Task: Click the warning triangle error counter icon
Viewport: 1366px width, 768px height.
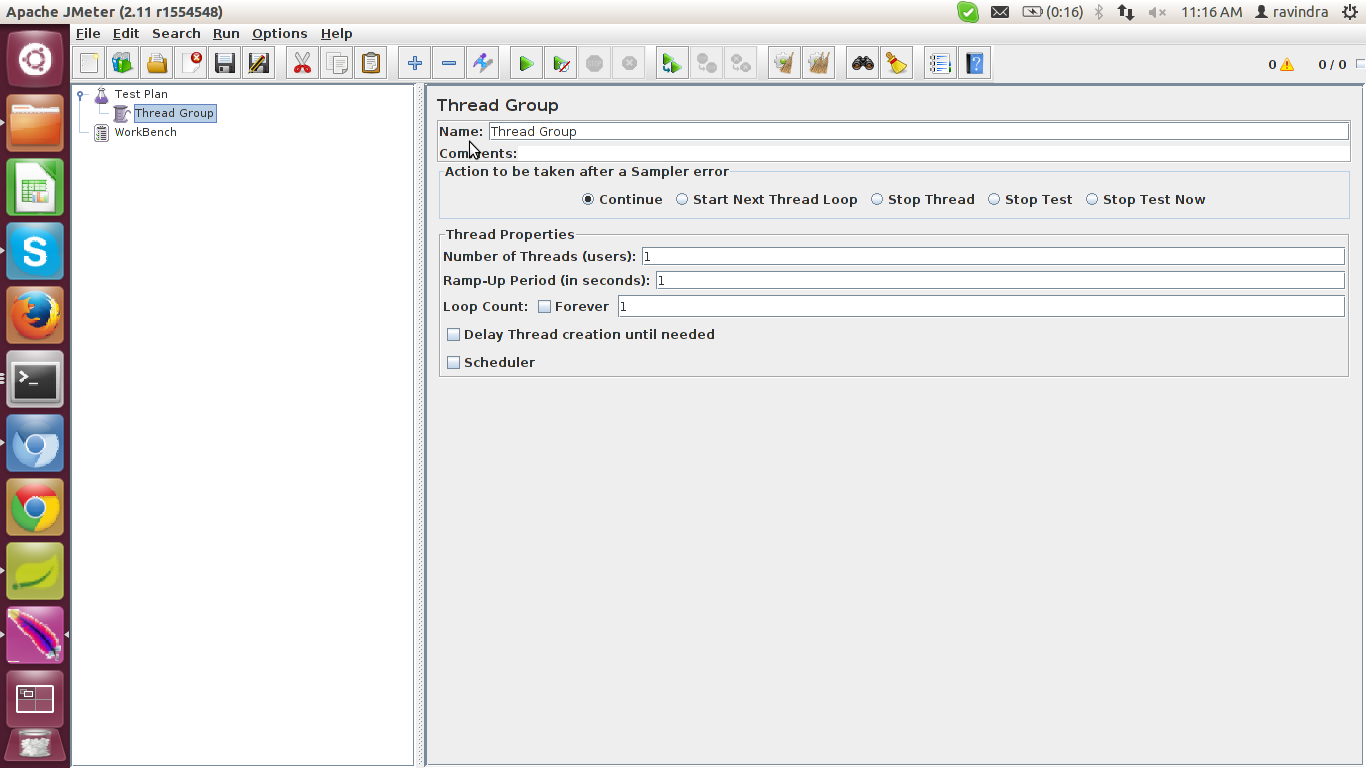Action: click(1287, 65)
